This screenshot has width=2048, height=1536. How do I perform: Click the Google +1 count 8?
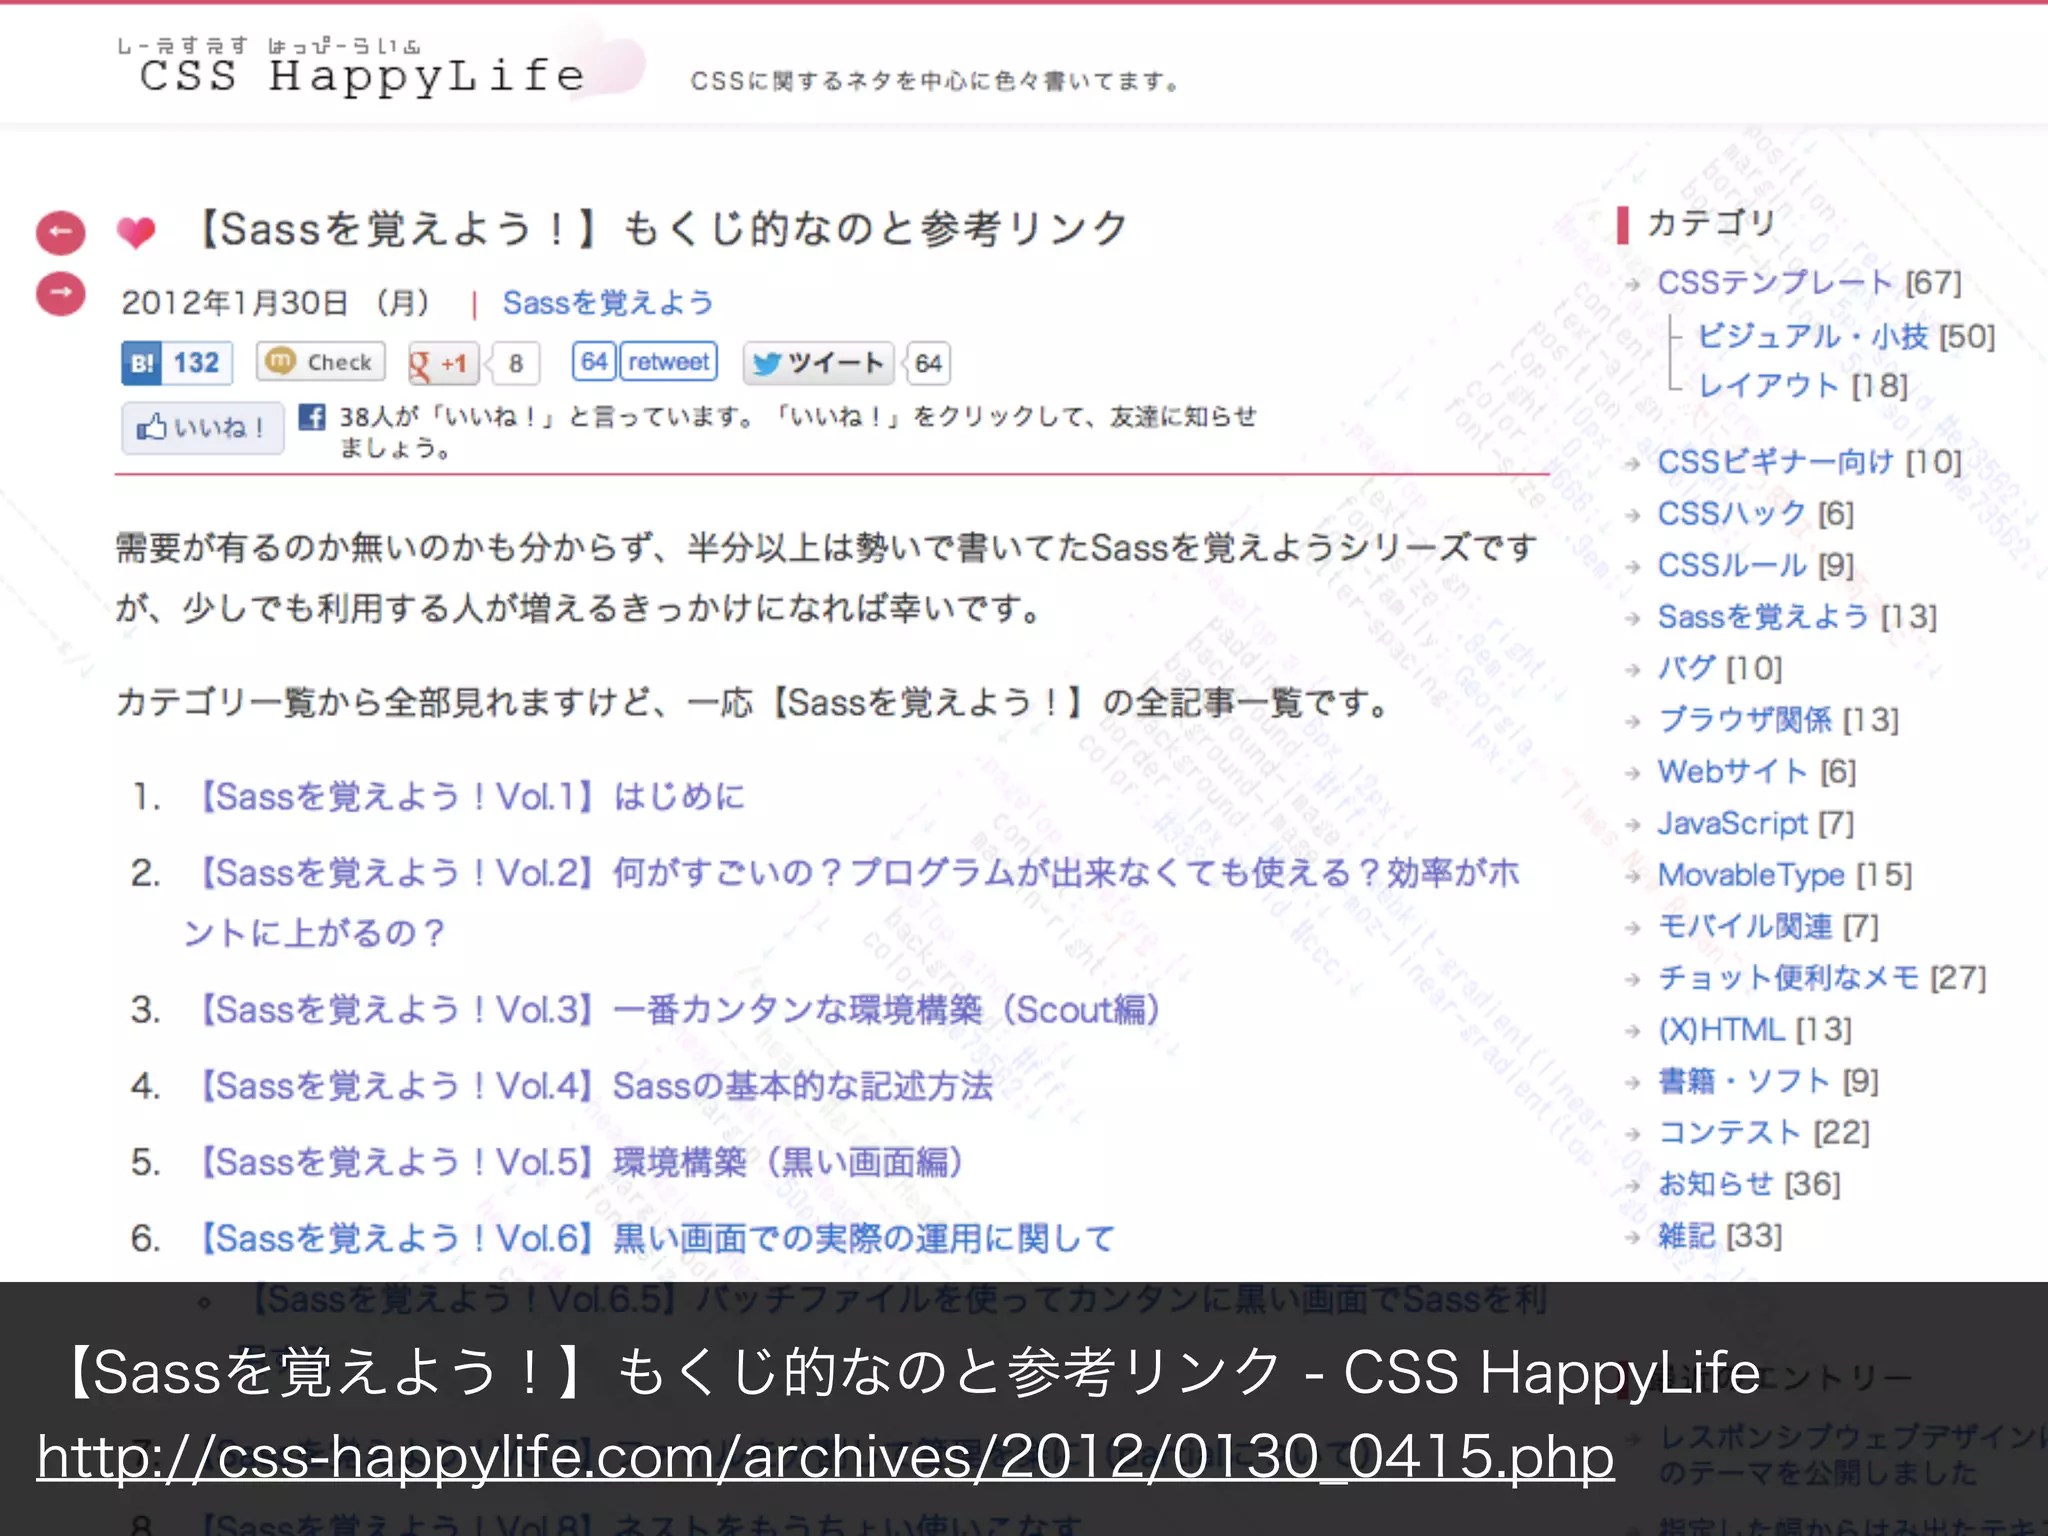pyautogui.click(x=515, y=364)
